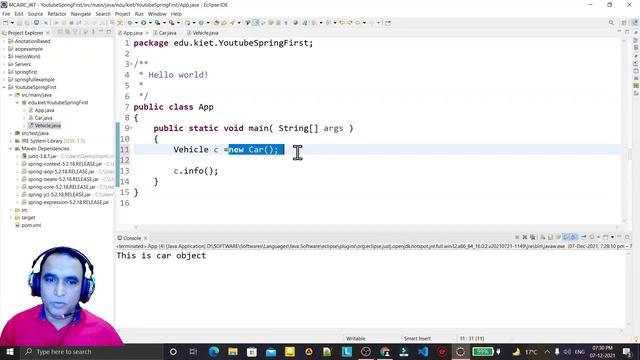Open the Navigate menu
The image size is (640, 360).
pos(81,14)
